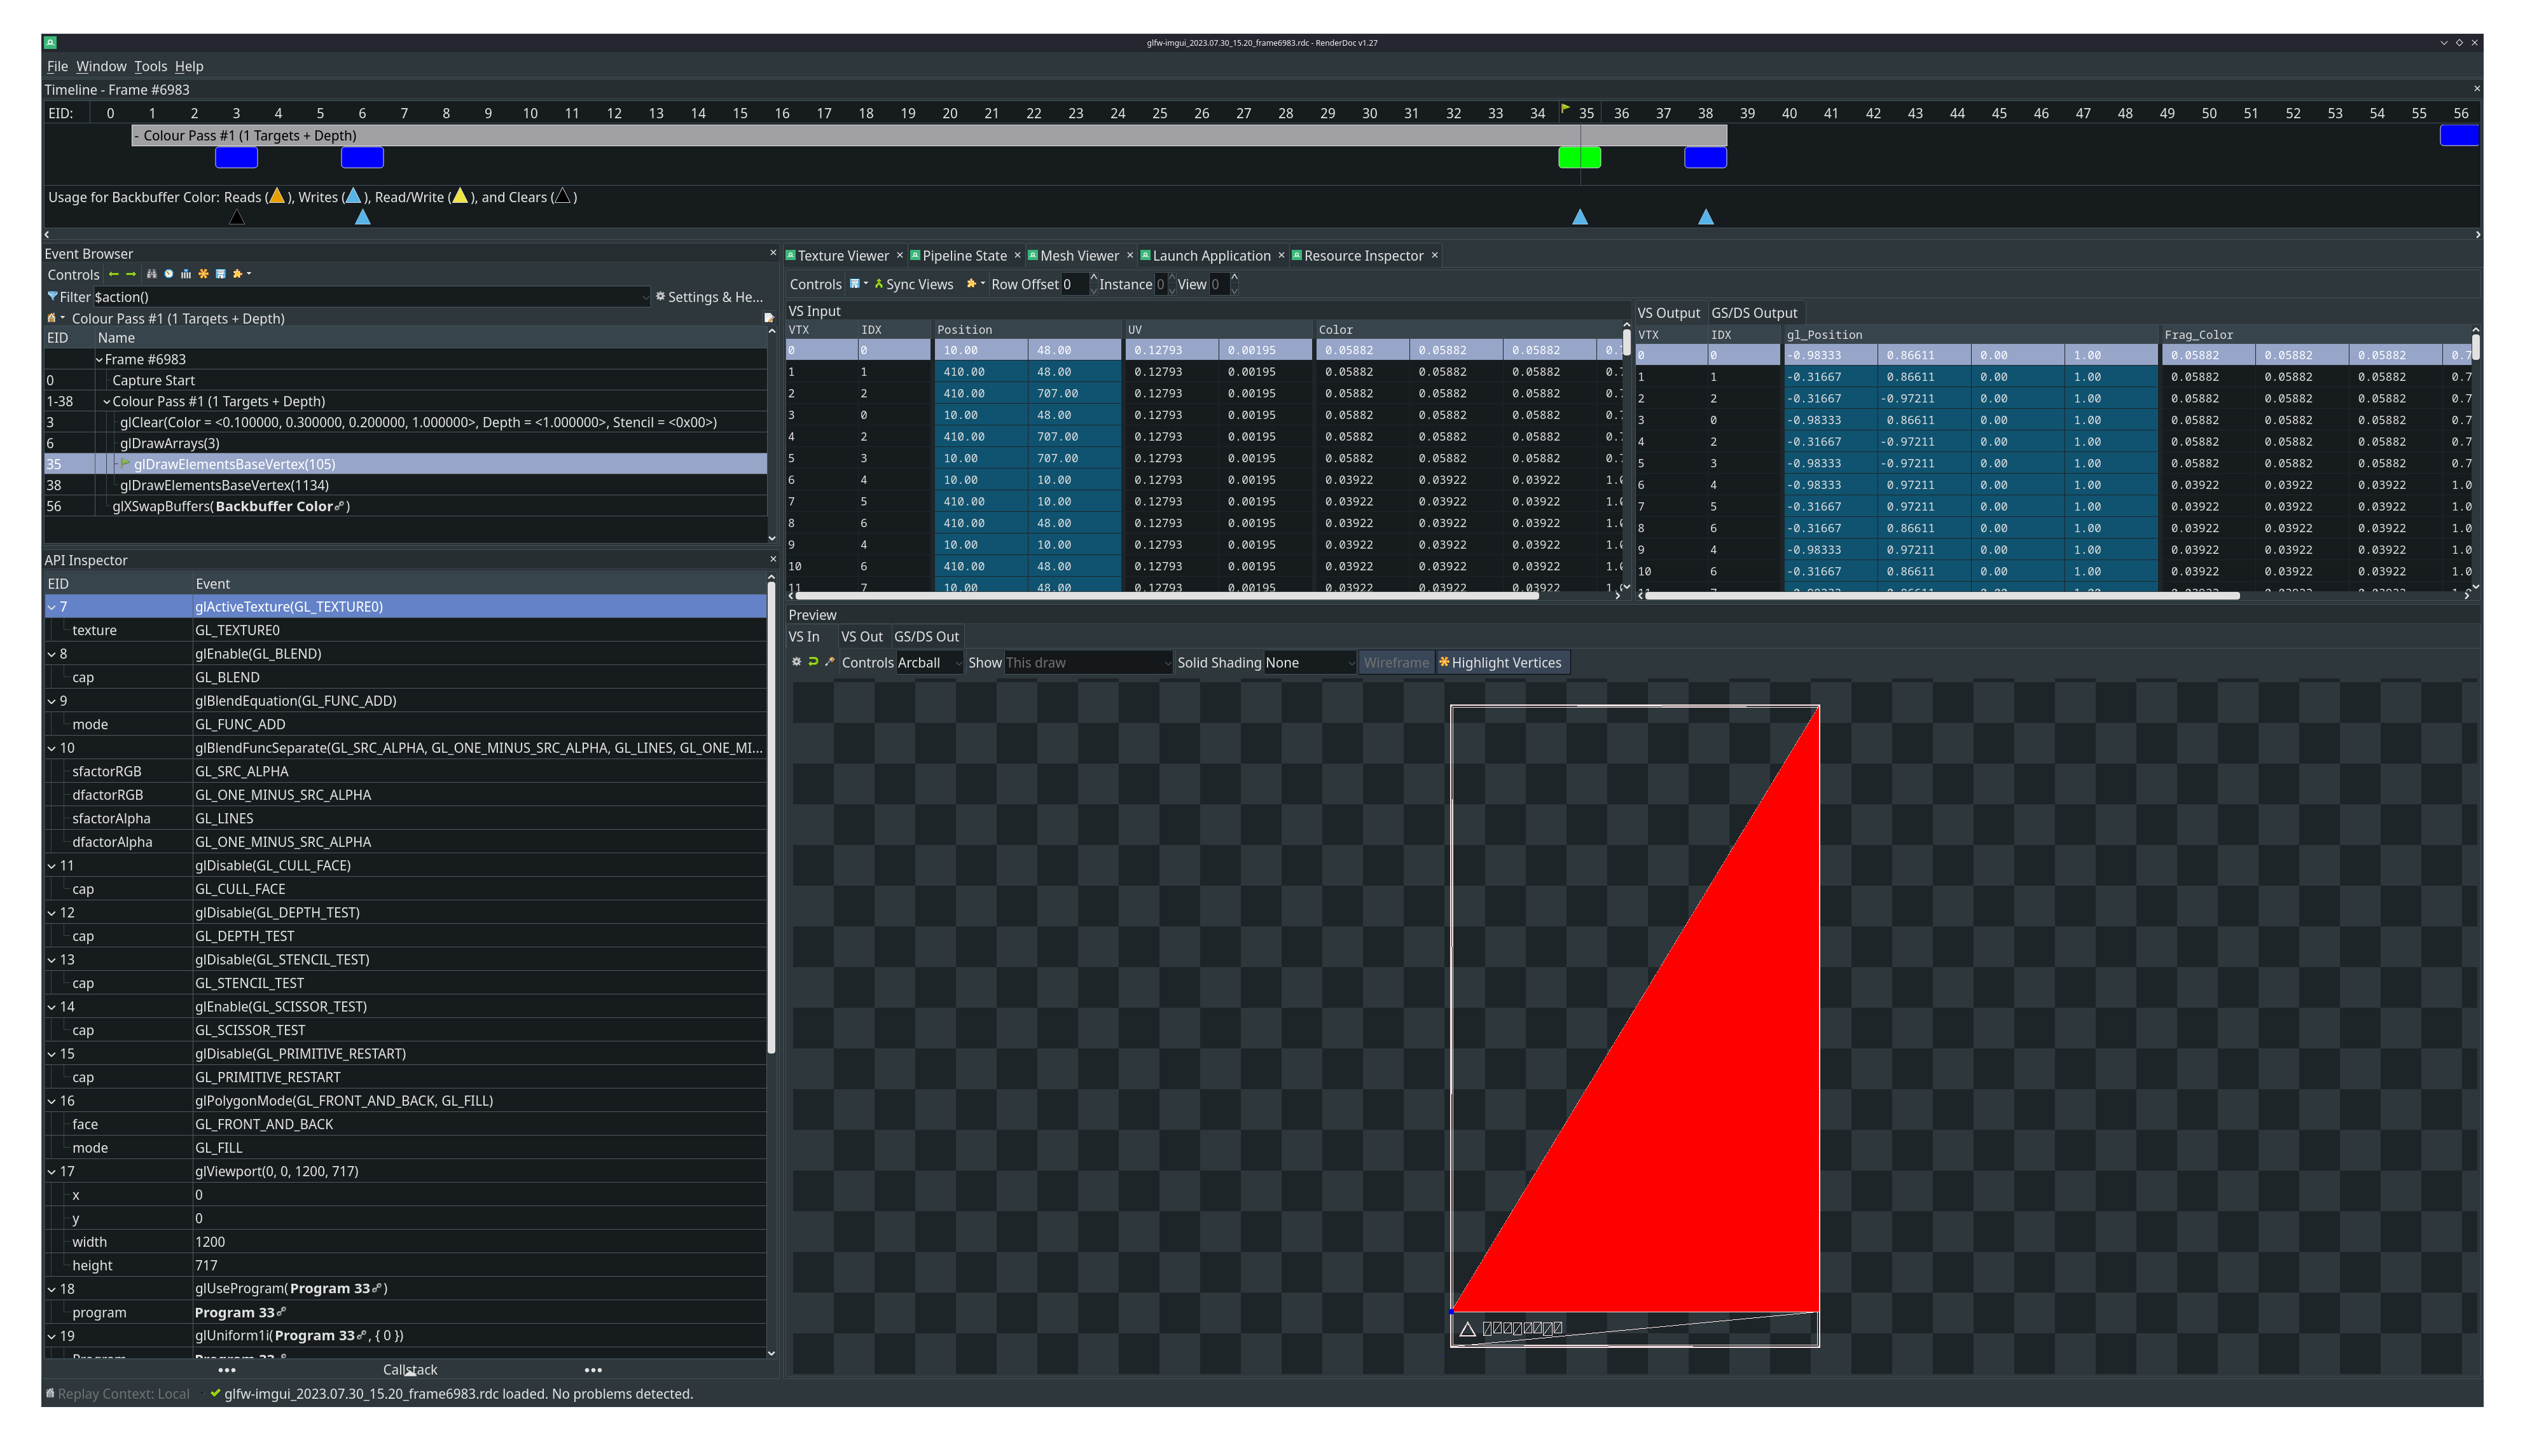The image size is (2525, 1456).
Task: Toggle the Wireframe button
Action: coord(1396,662)
